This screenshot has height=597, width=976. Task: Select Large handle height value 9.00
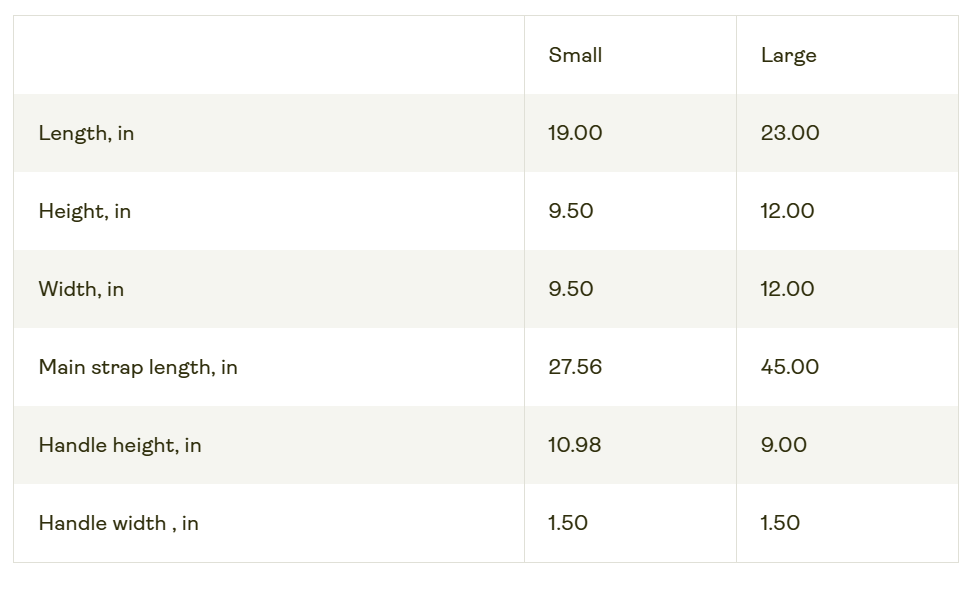[784, 445]
